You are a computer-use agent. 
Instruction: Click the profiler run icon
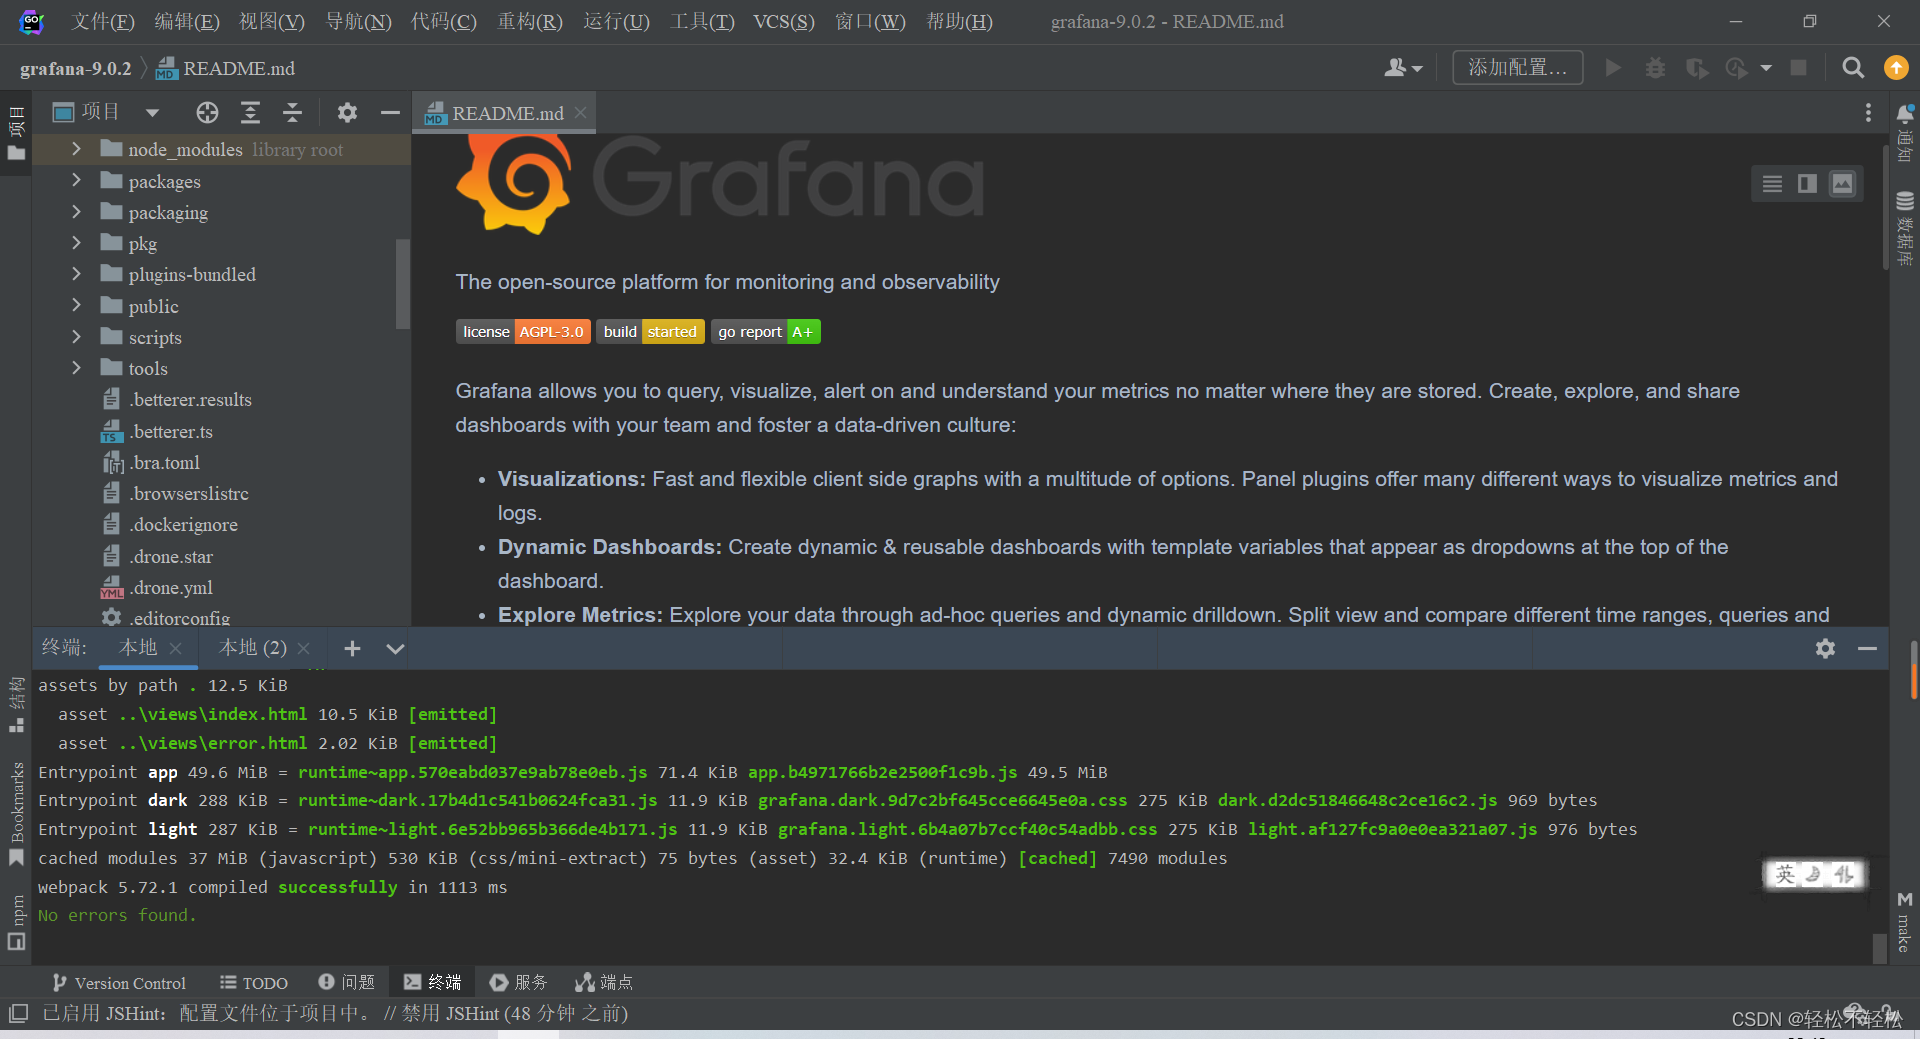click(1737, 68)
